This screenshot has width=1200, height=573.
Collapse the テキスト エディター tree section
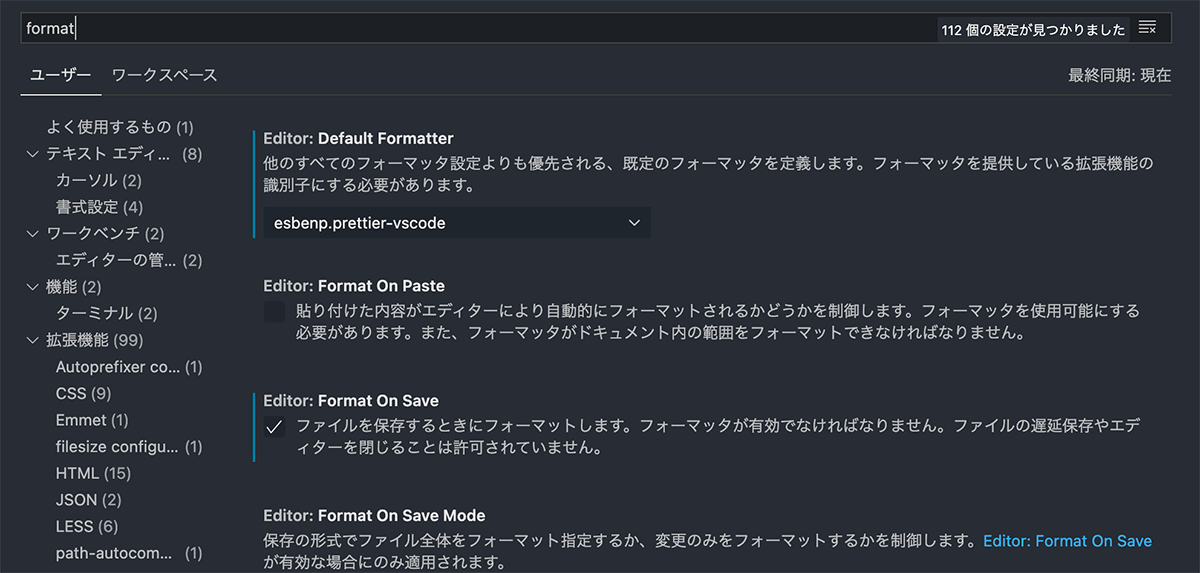point(32,154)
